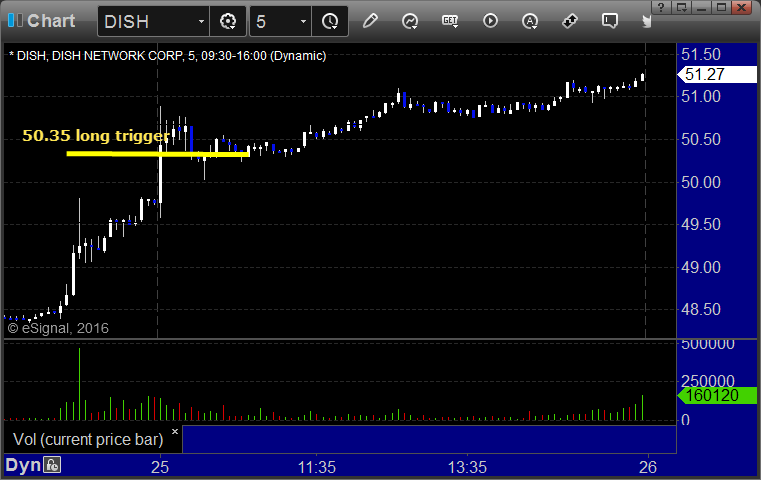Share chart via the Twitter bird icon
The width and height of the screenshot is (761, 480).
[x=646, y=21]
